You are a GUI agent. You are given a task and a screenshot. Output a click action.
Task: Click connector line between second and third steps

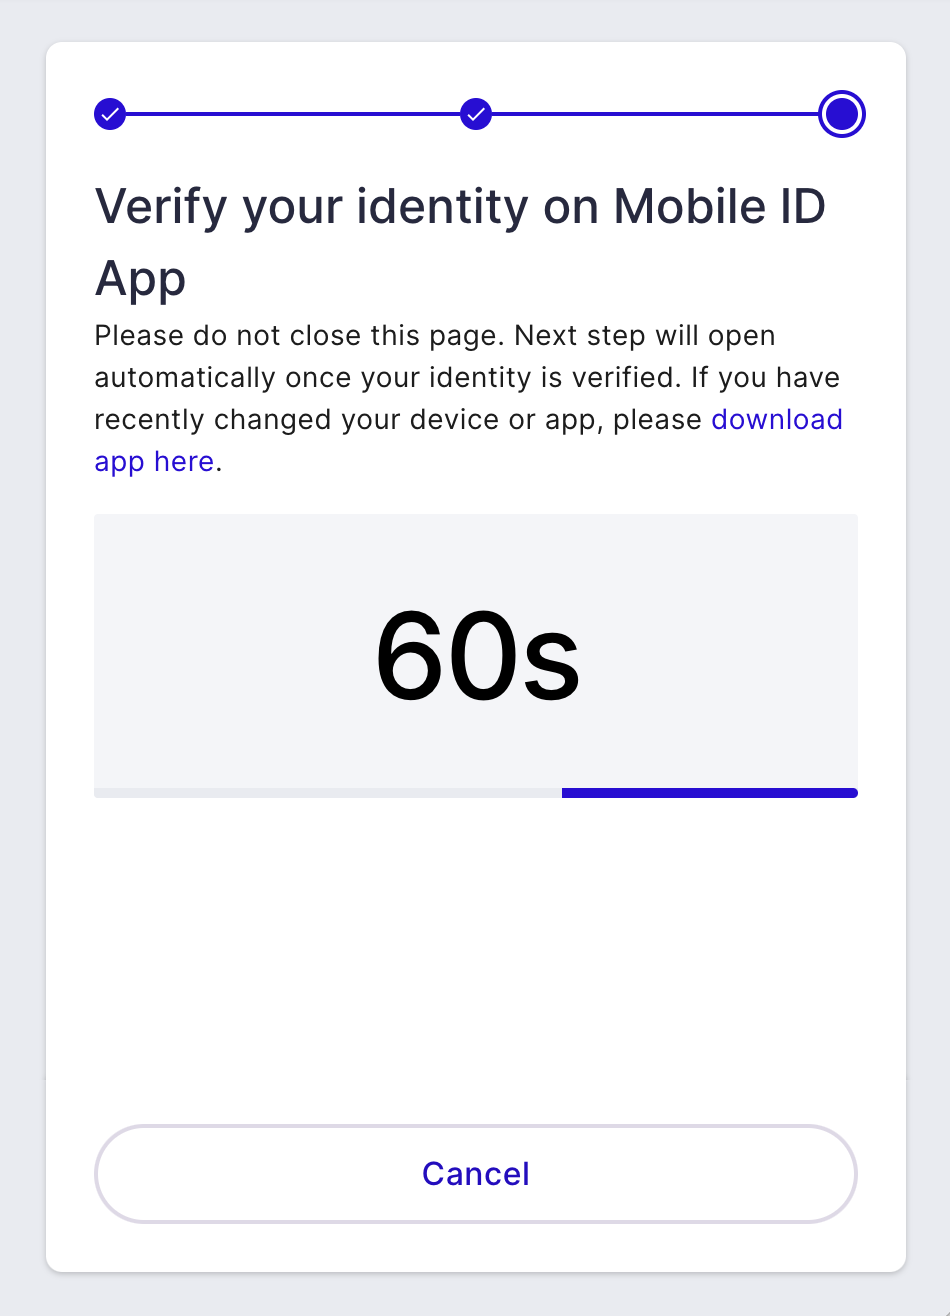click(655, 114)
